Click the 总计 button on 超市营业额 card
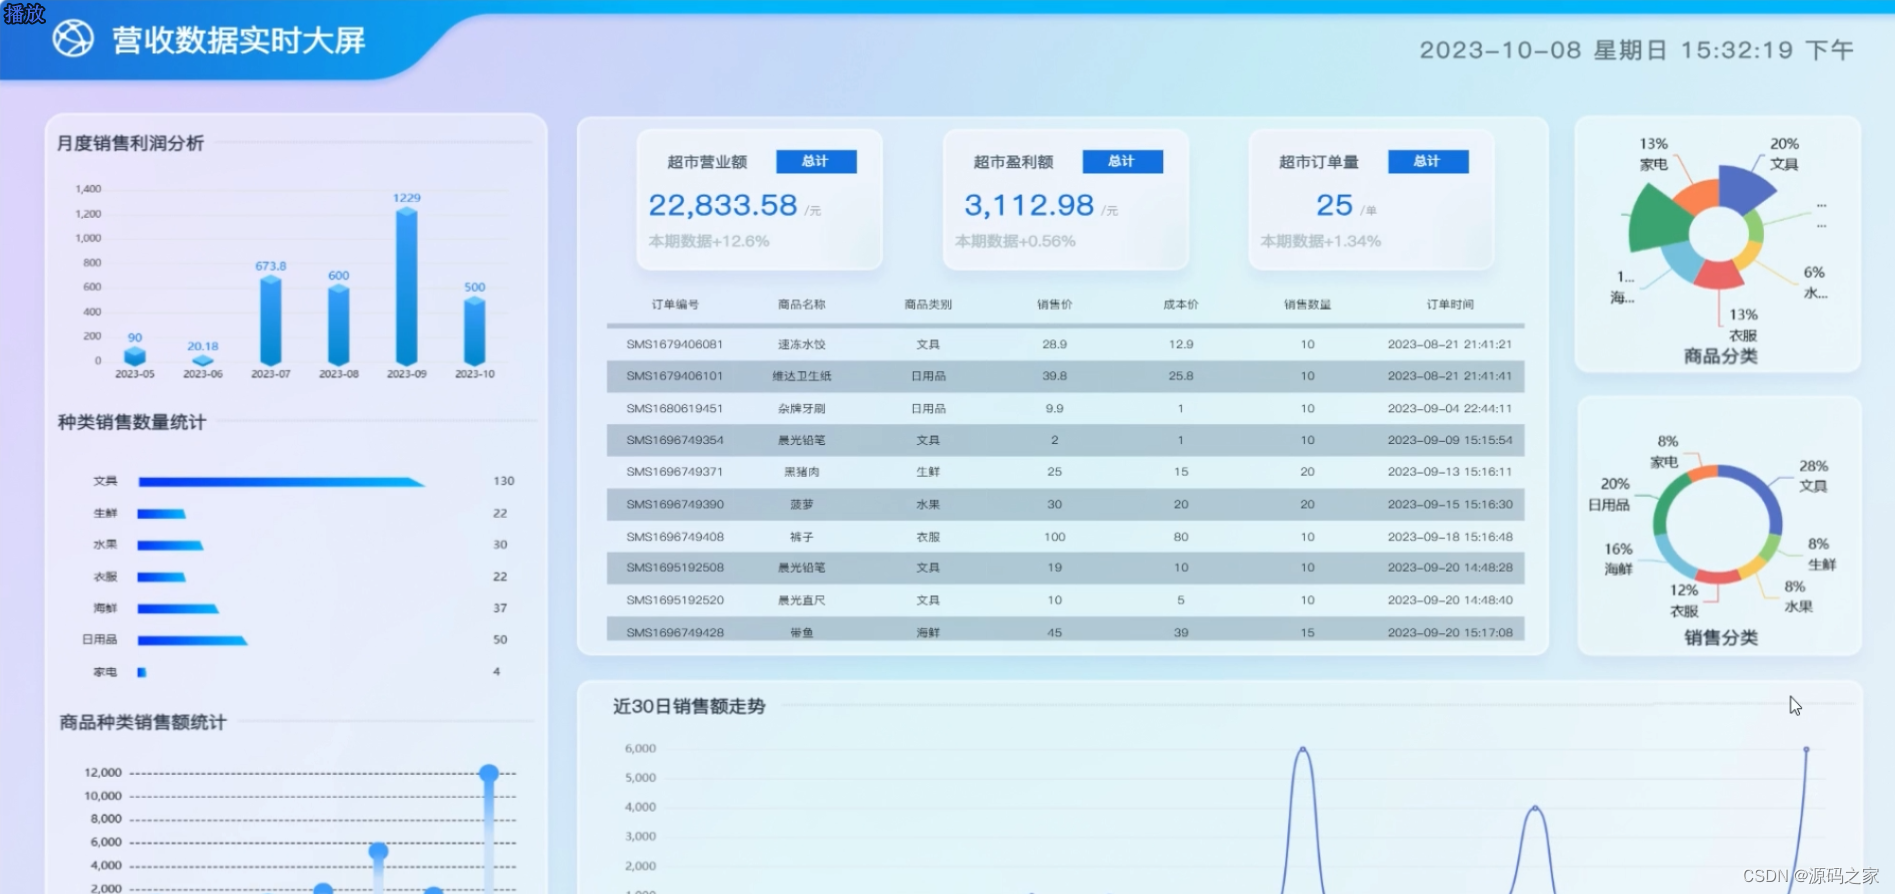Screen dimensions: 1895x894 click(x=816, y=161)
